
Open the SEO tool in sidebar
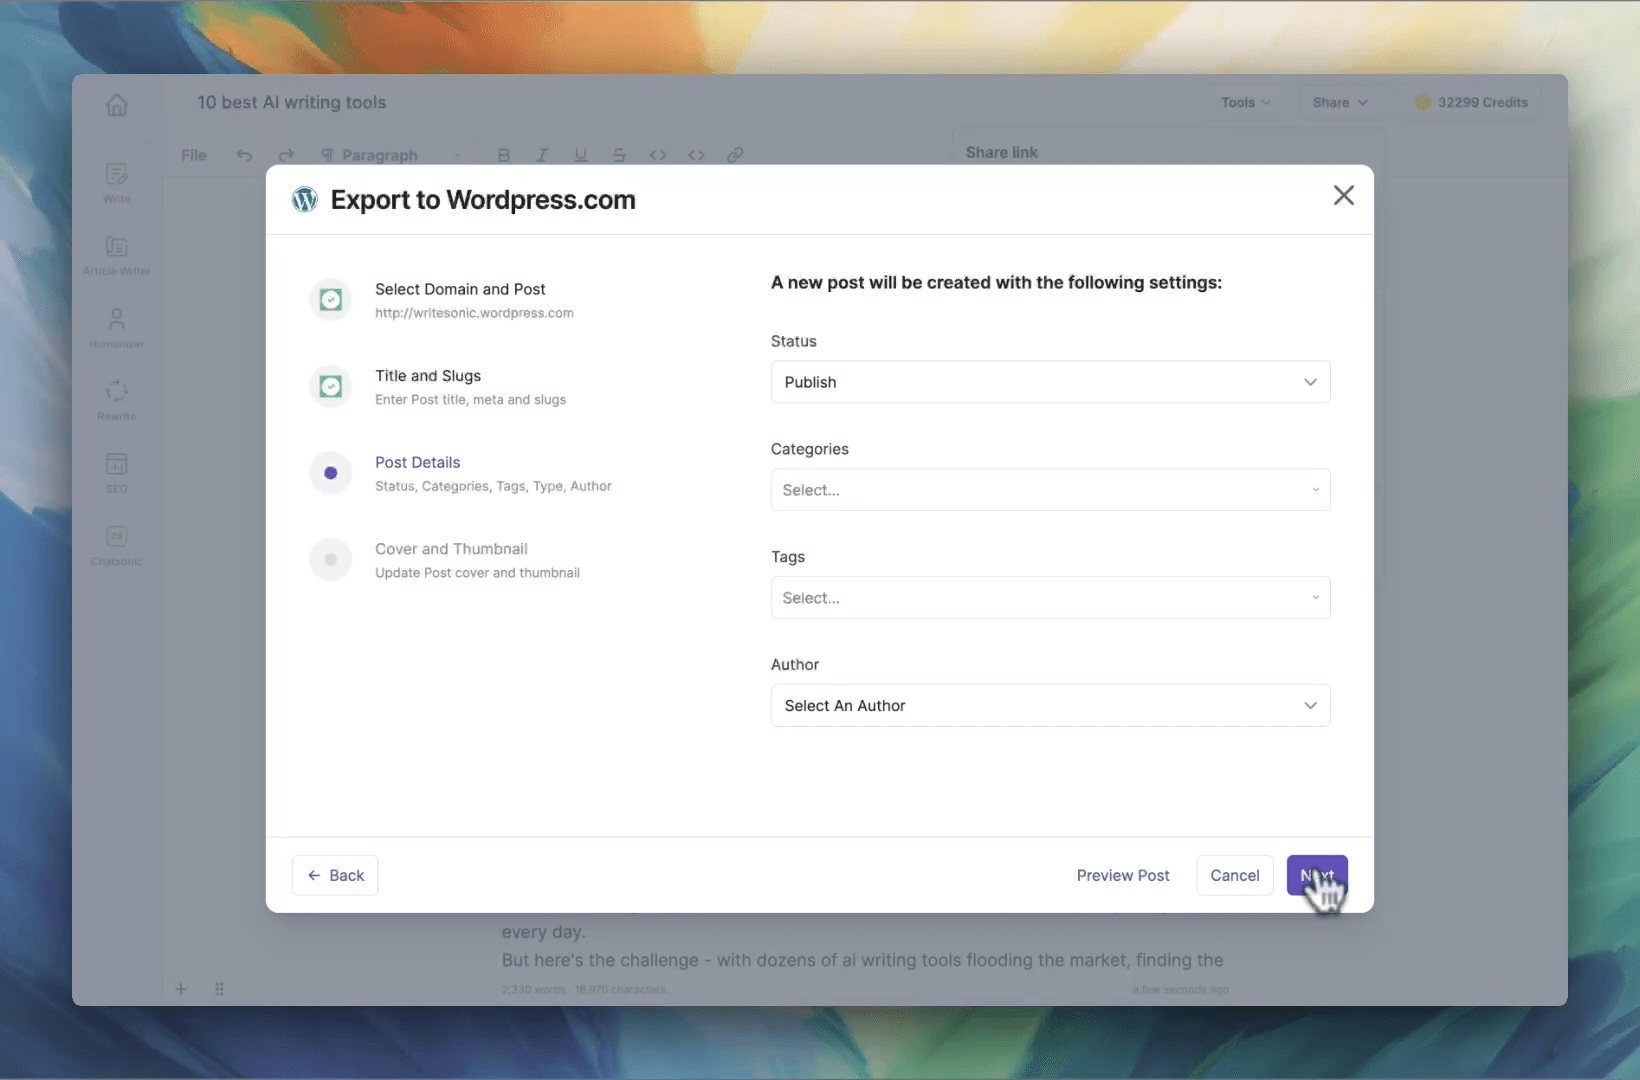[x=117, y=473]
